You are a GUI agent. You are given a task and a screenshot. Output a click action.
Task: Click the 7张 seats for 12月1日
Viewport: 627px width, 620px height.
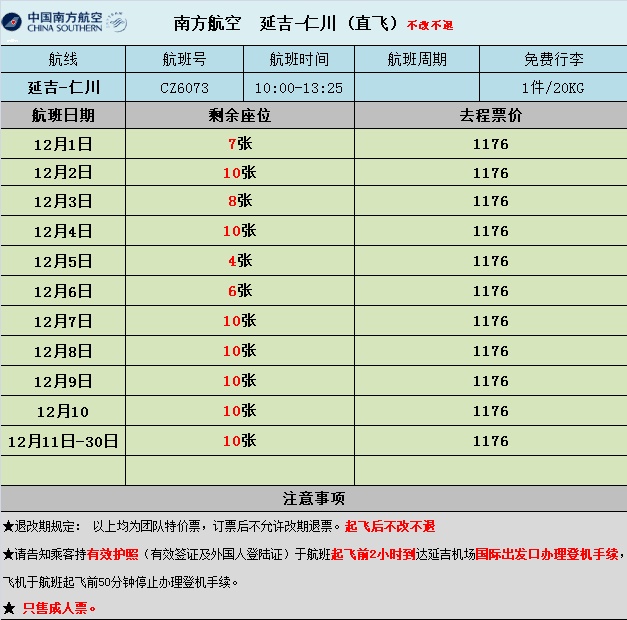coord(240,143)
